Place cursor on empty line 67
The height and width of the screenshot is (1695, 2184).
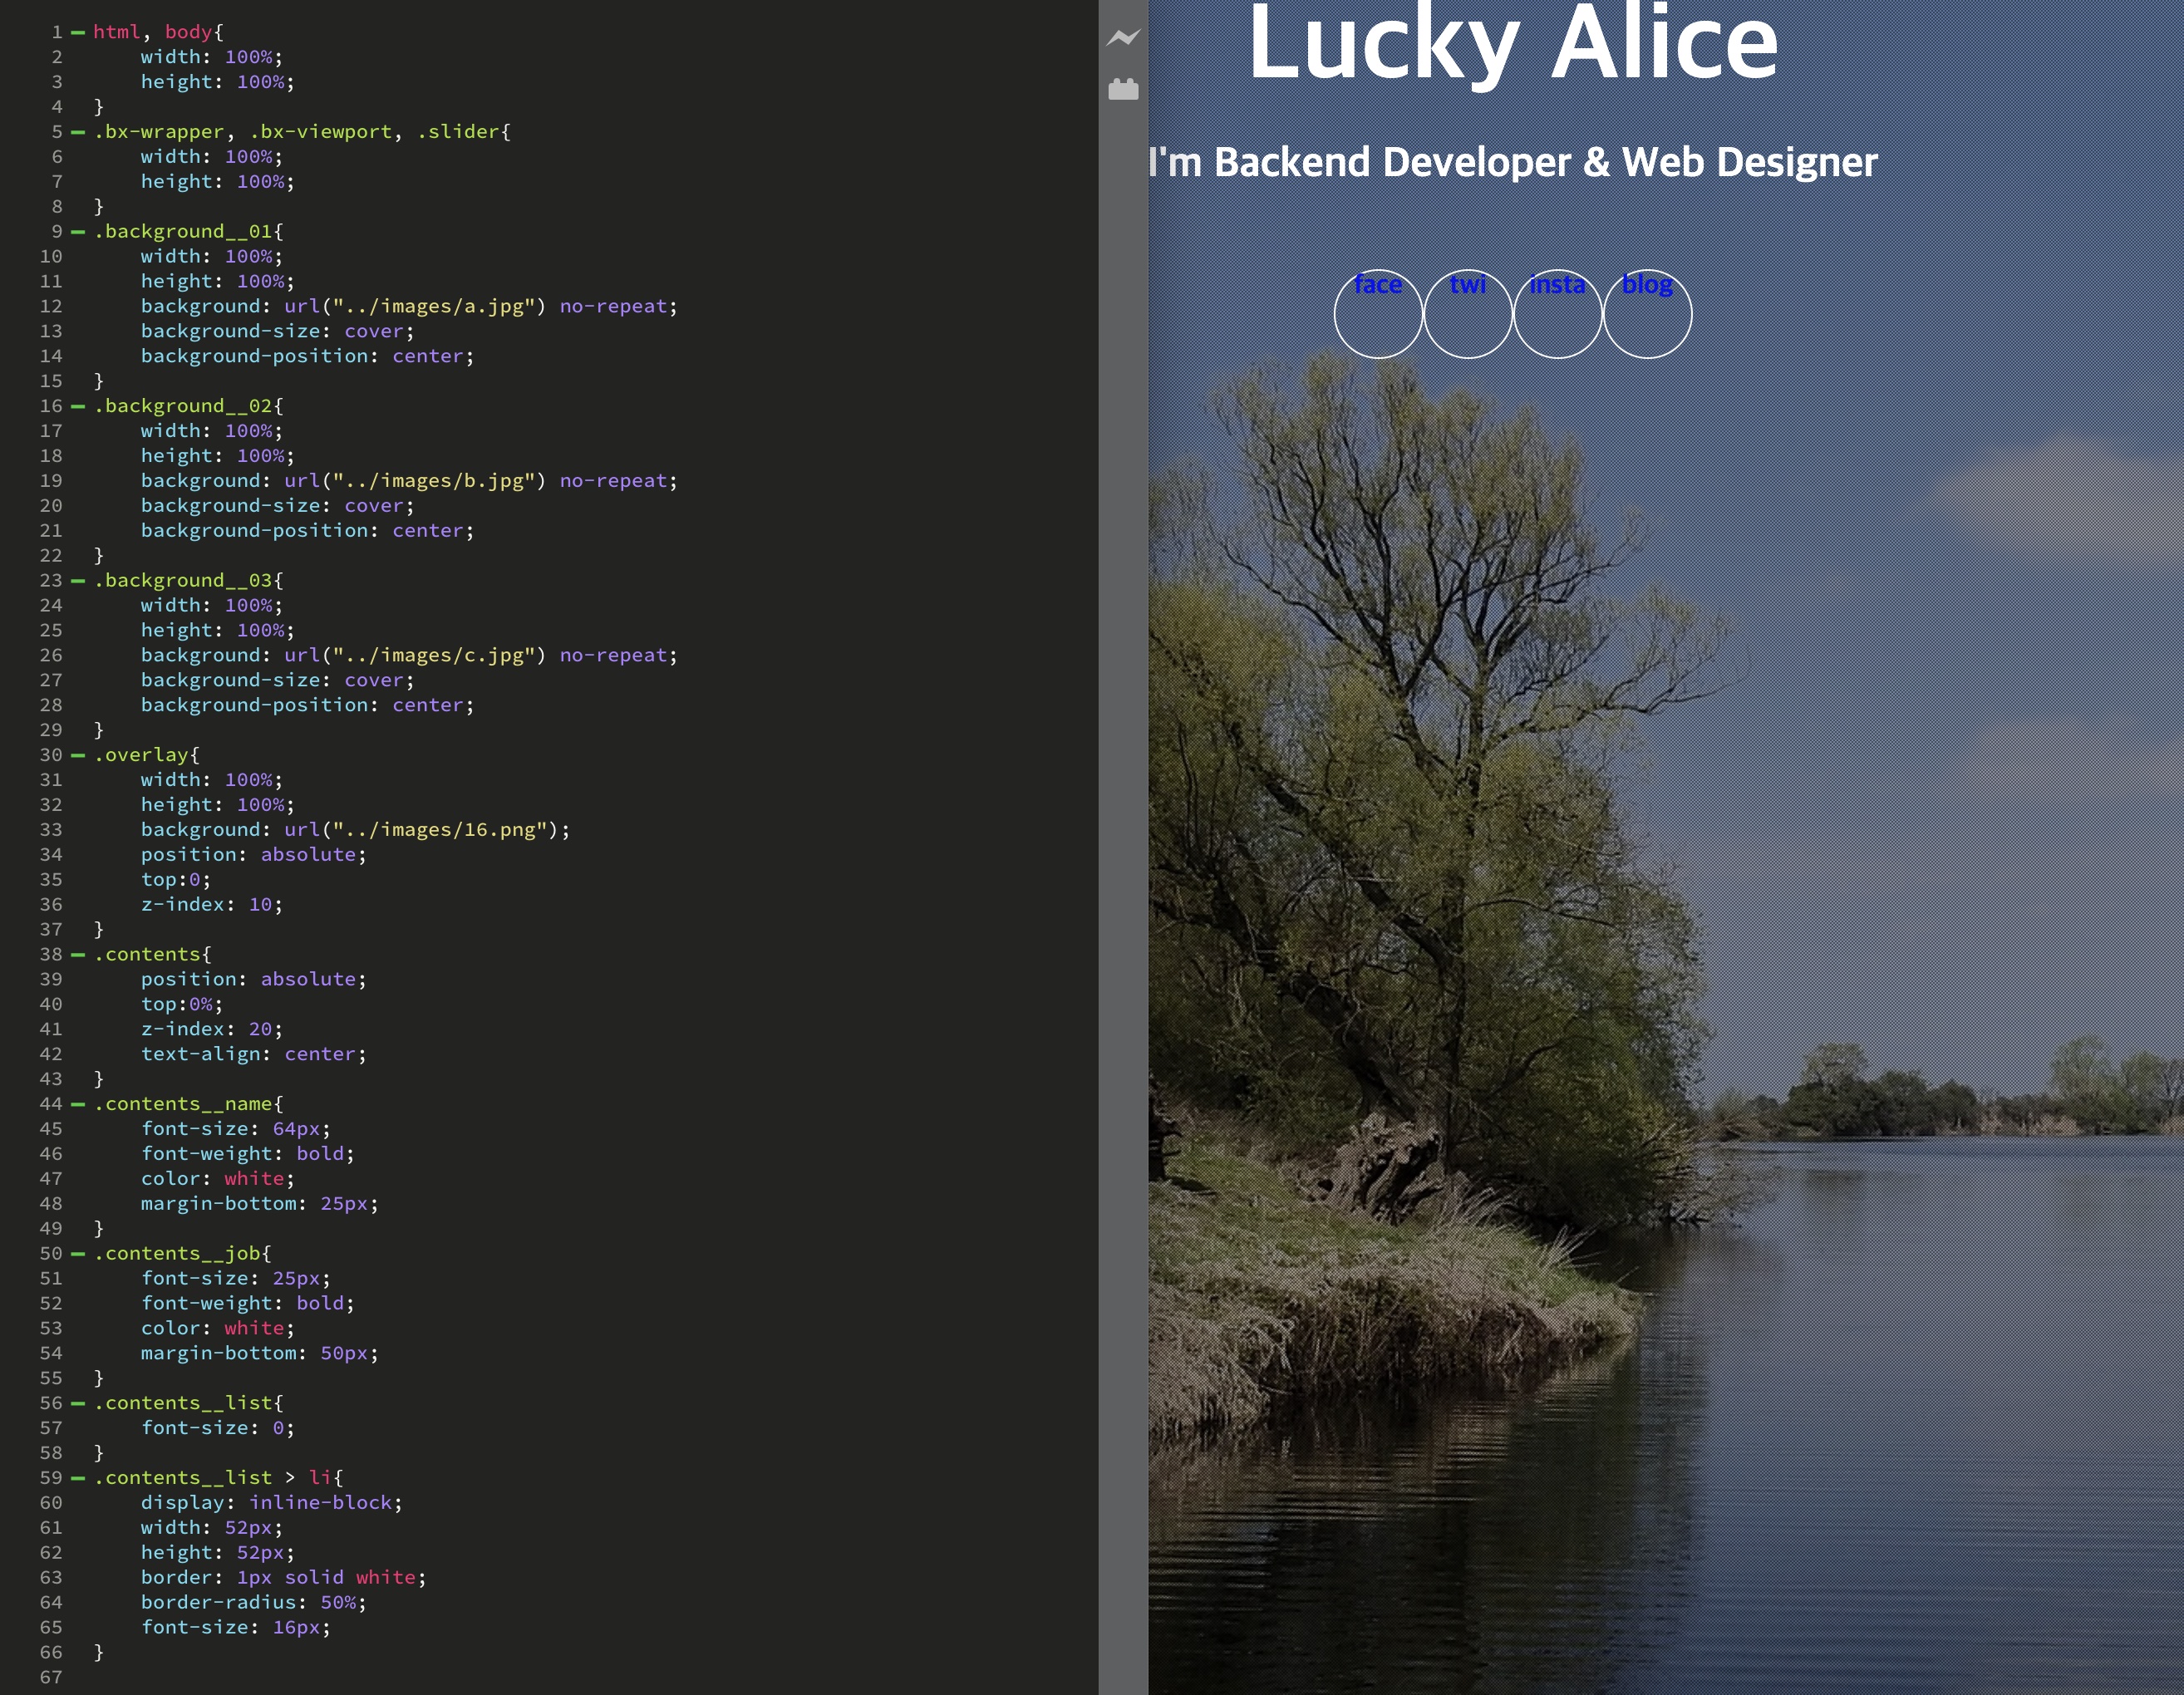300,1677
